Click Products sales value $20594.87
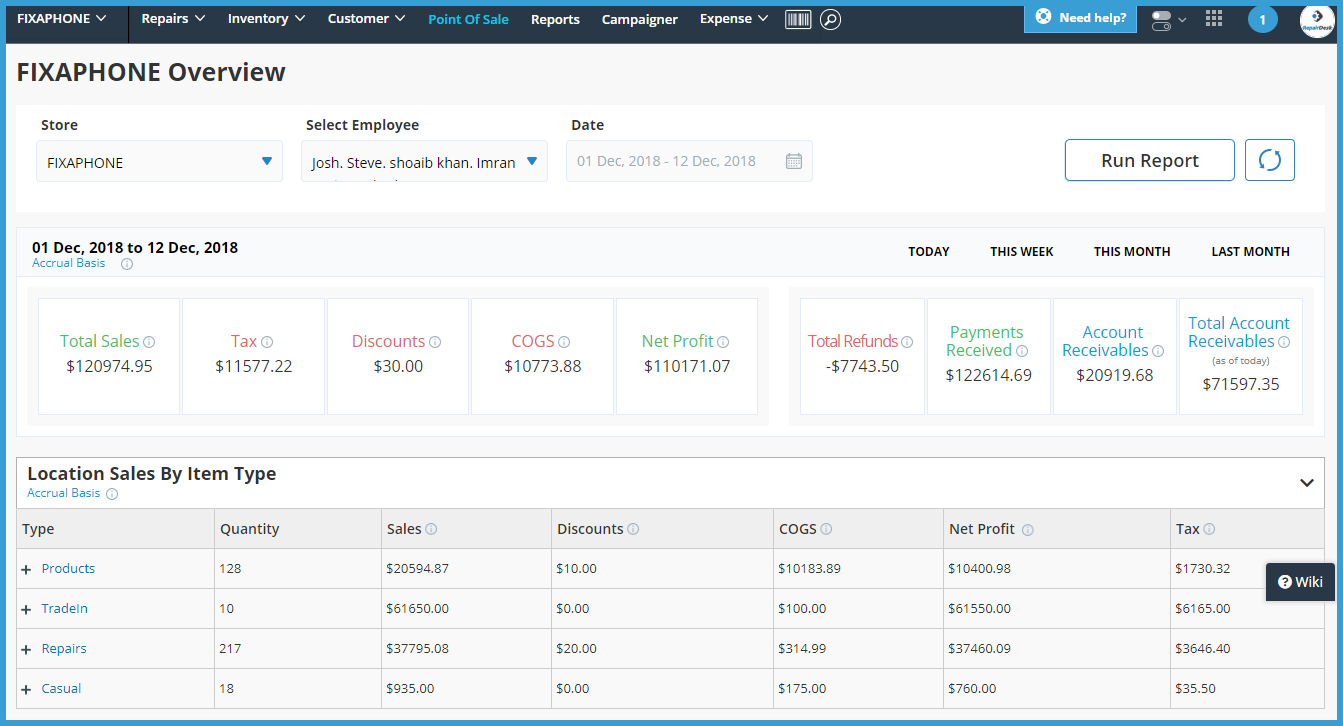This screenshot has height=726, width=1343. [418, 569]
